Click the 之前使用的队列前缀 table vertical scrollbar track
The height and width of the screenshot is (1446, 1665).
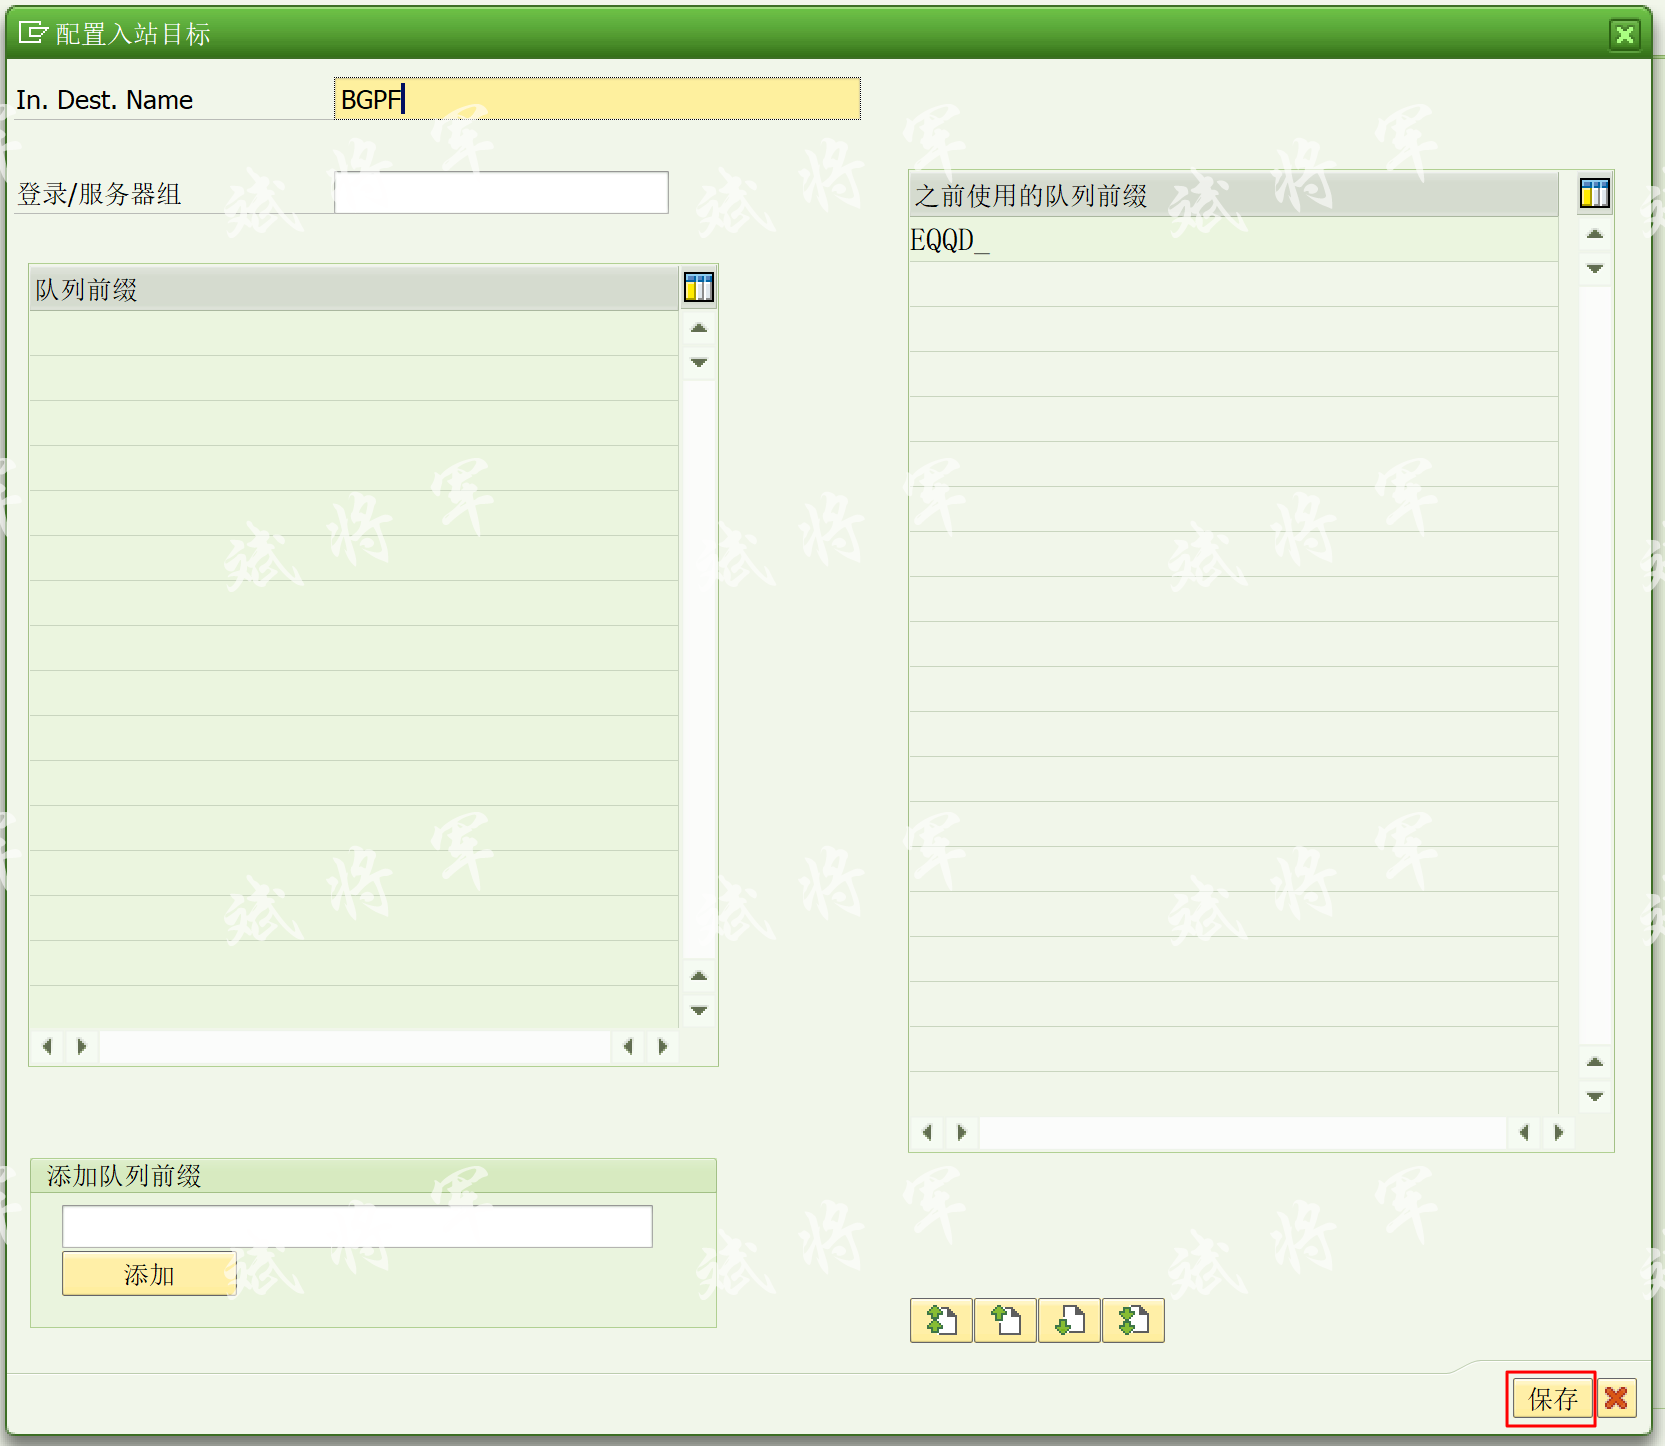1595,665
